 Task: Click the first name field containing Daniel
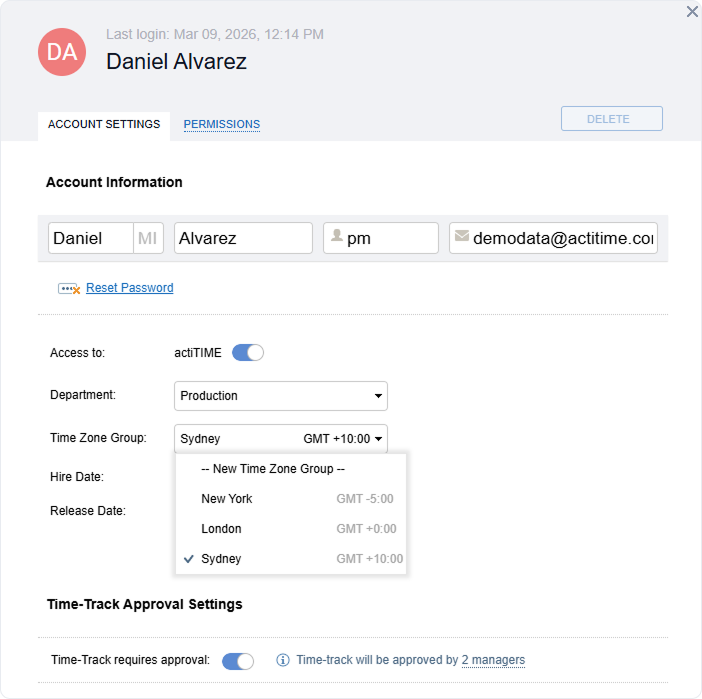click(x=90, y=238)
